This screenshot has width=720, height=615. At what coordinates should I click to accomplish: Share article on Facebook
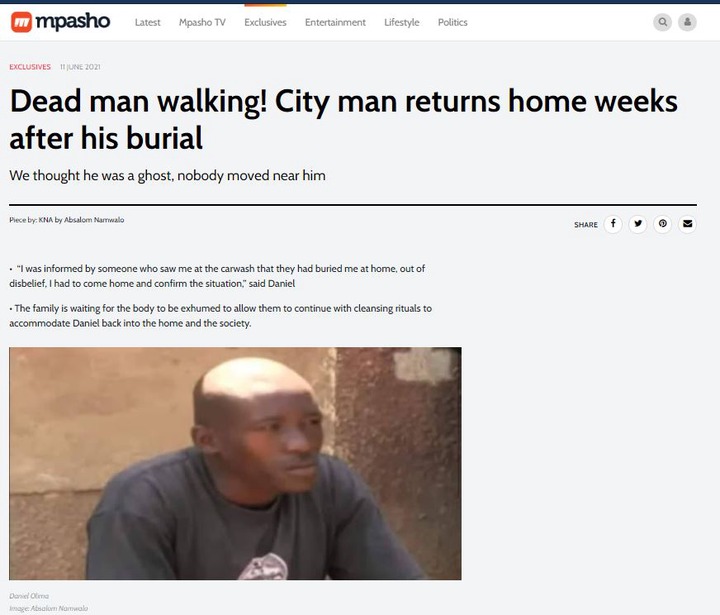(613, 224)
